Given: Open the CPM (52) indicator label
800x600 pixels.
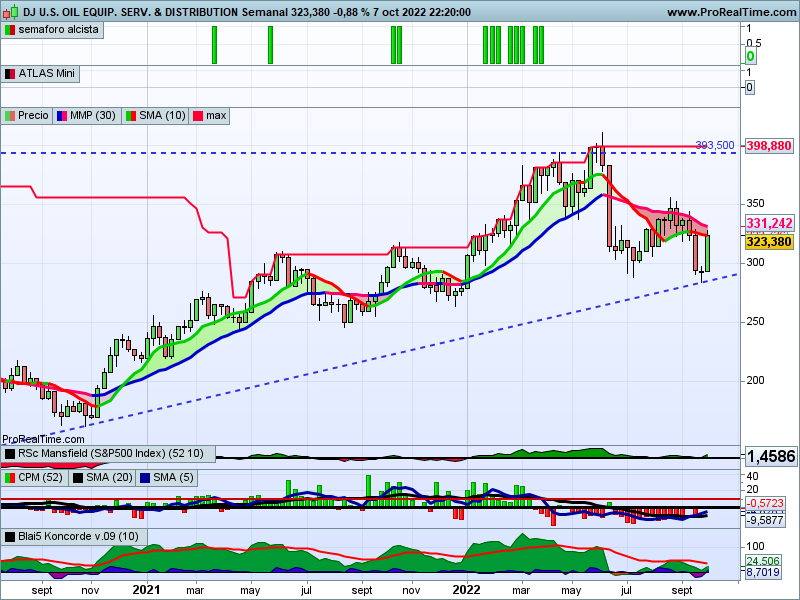Looking at the screenshot, I should point(40,478).
